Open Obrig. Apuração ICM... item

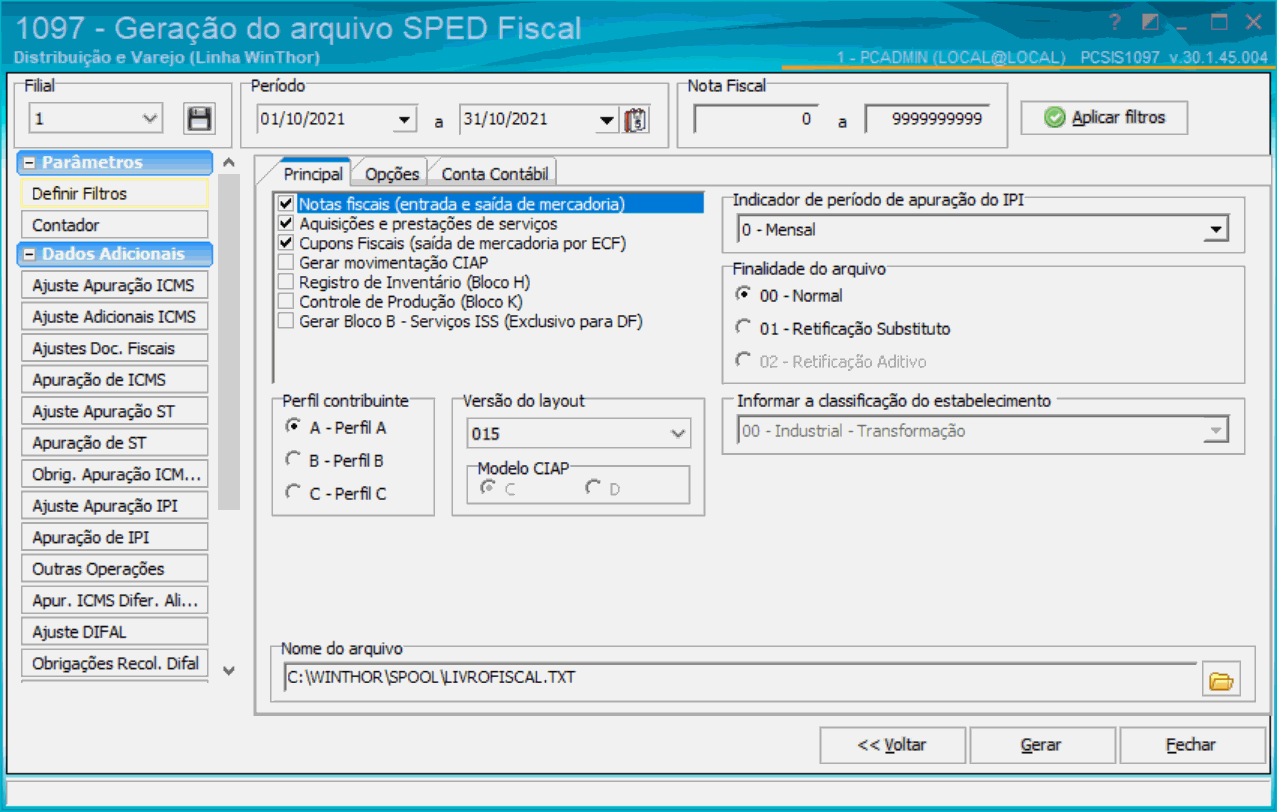pyautogui.click(x=114, y=474)
